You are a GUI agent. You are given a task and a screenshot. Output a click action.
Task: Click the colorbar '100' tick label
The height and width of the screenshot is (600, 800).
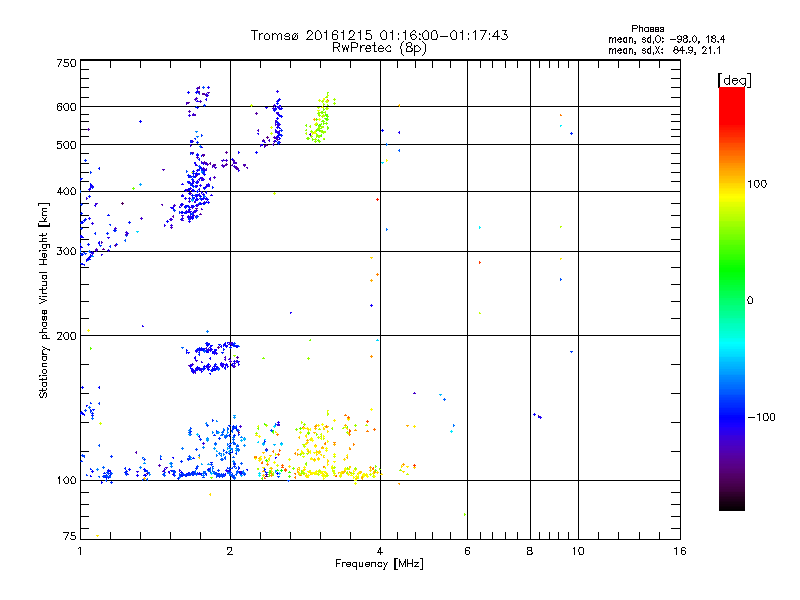(x=757, y=184)
